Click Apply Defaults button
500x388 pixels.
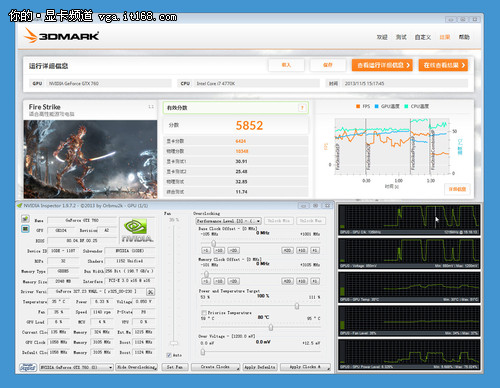(x=260, y=367)
